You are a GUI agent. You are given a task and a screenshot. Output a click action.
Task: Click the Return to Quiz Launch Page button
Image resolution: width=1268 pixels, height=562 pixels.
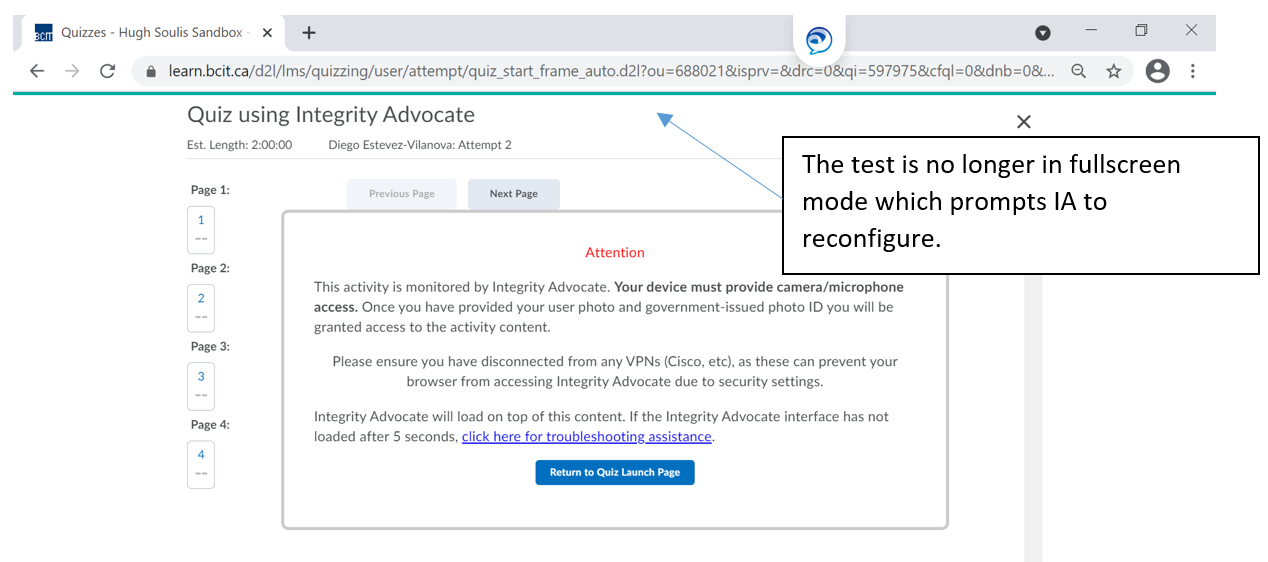tap(615, 472)
